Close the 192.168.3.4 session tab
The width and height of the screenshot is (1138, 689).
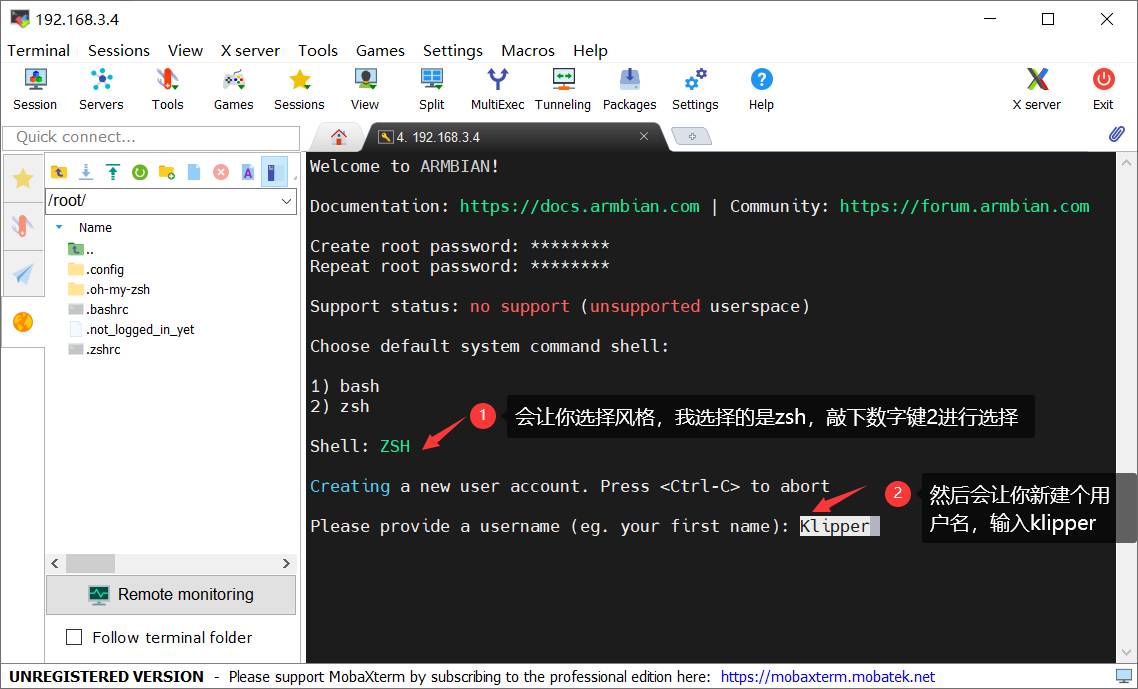click(644, 136)
